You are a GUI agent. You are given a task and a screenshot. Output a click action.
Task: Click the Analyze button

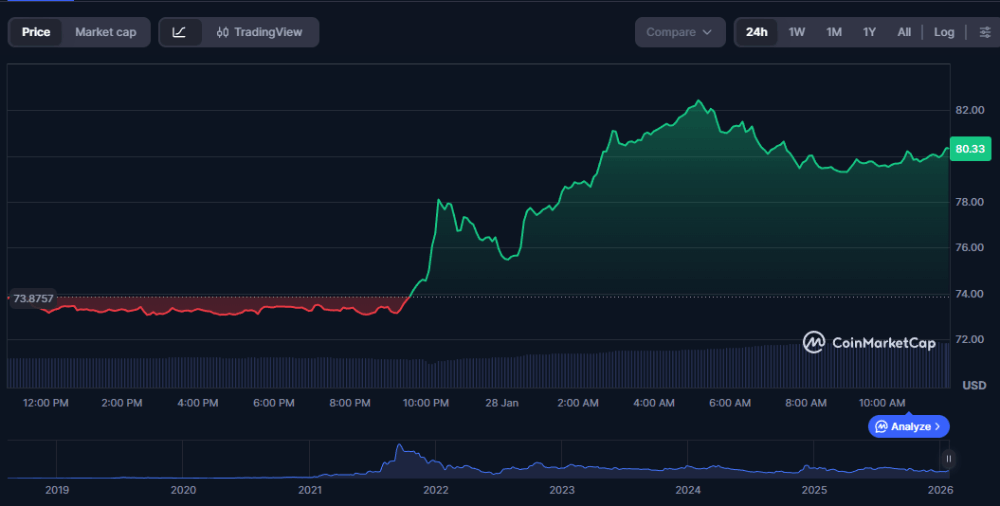909,426
